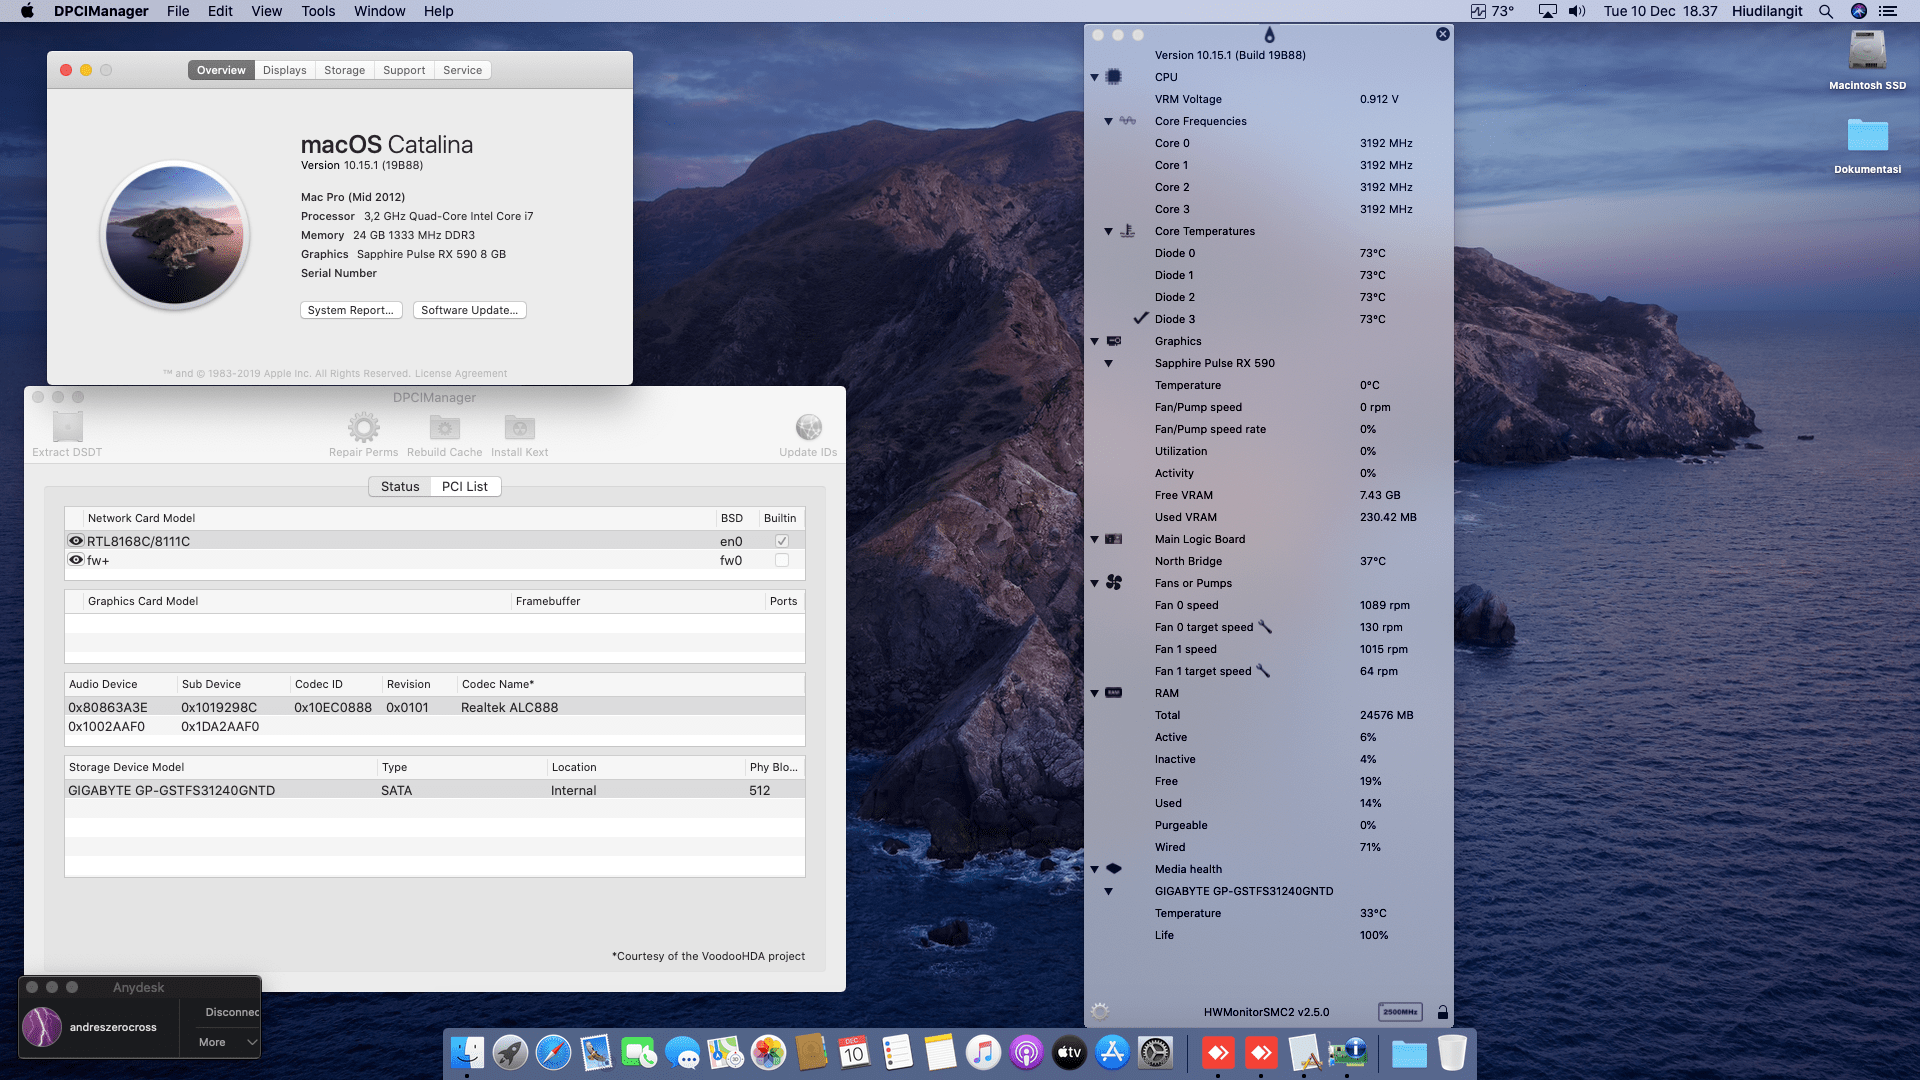Collapse the Fans or Pumps group
Viewport: 1920px width, 1080px height.
point(1094,583)
